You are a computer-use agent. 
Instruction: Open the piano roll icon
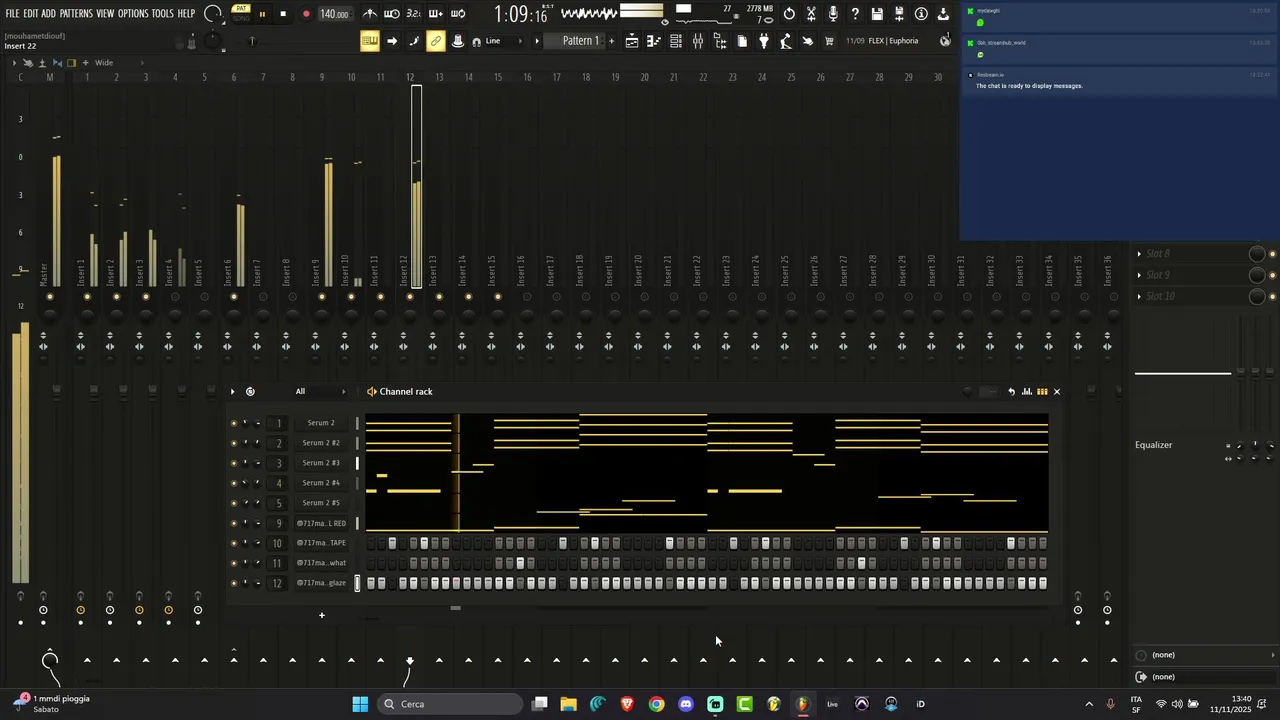point(654,41)
